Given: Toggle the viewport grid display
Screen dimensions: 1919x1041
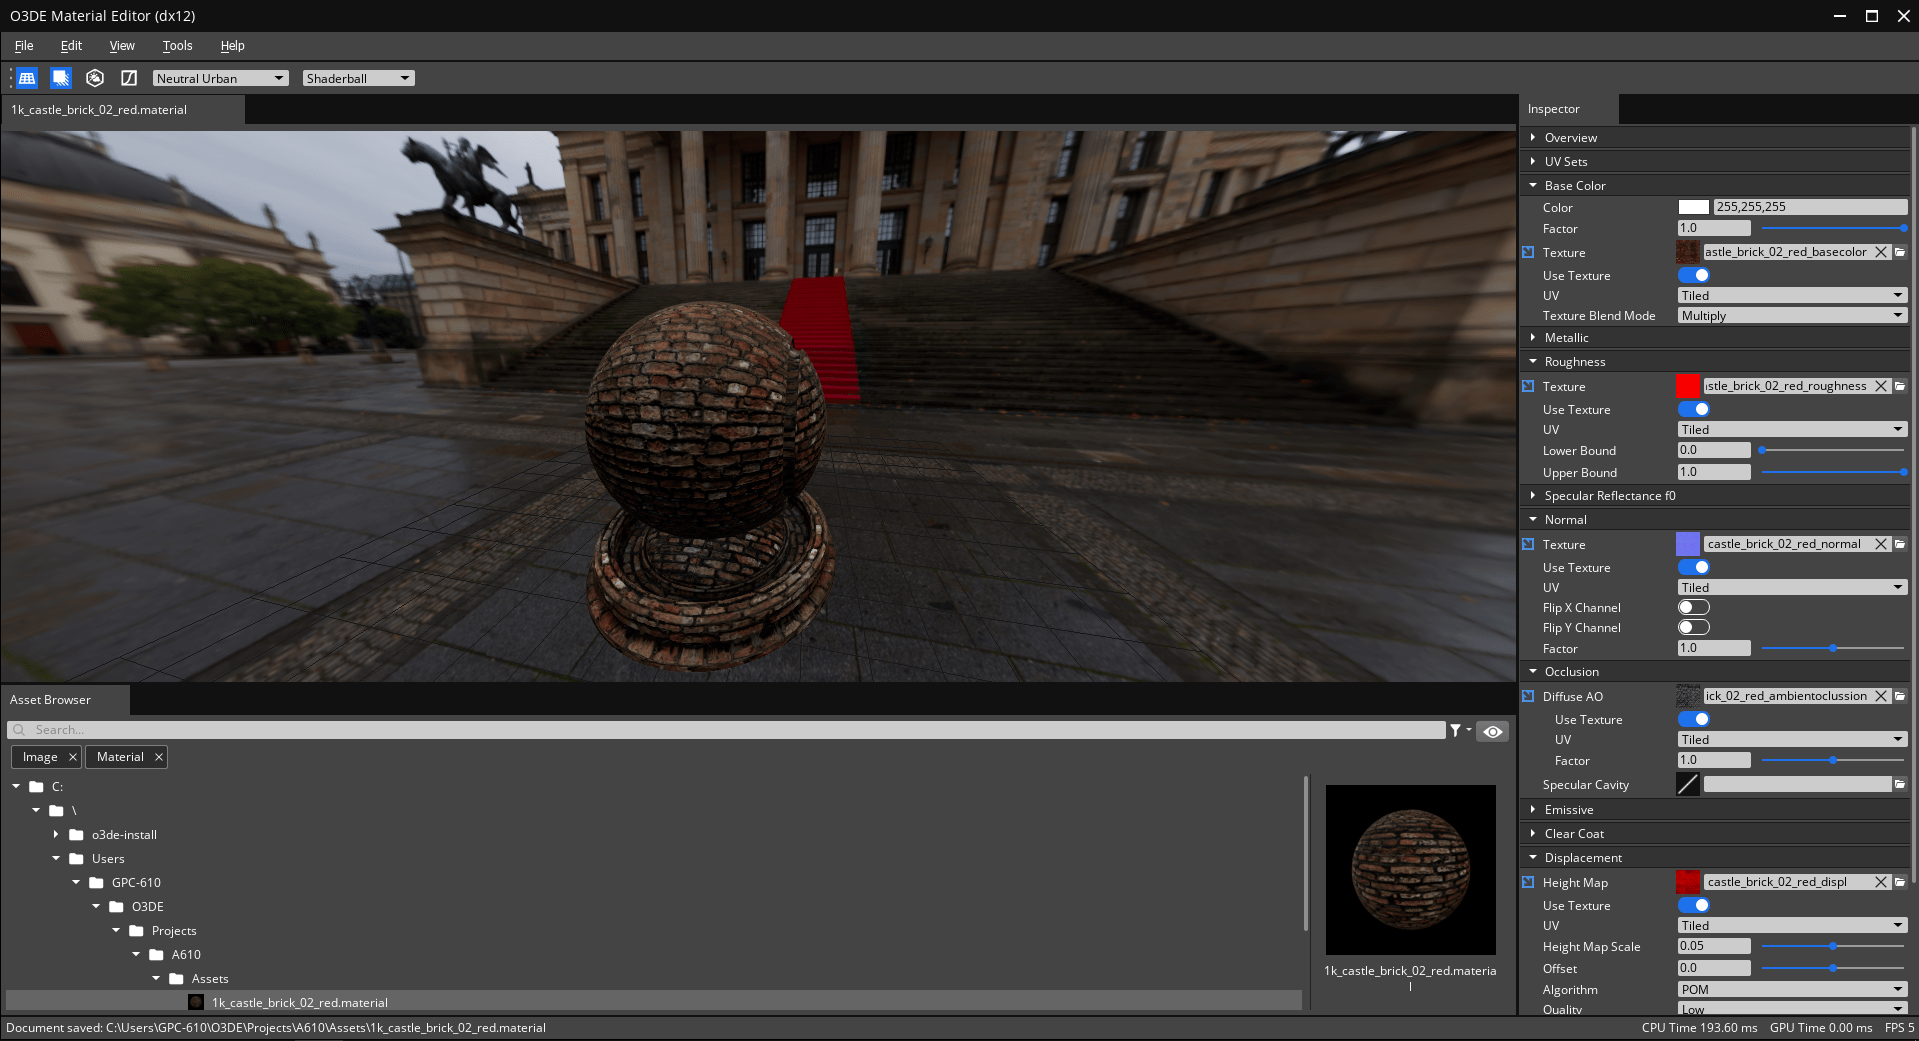Looking at the screenshot, I should click(x=27, y=78).
